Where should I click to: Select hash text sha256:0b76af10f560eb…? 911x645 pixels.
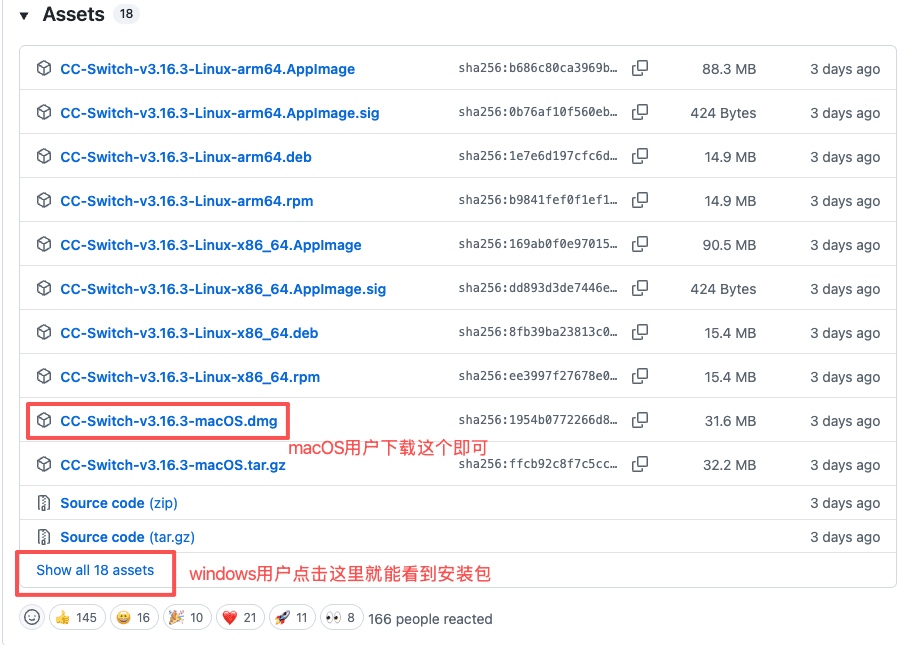tap(537, 112)
